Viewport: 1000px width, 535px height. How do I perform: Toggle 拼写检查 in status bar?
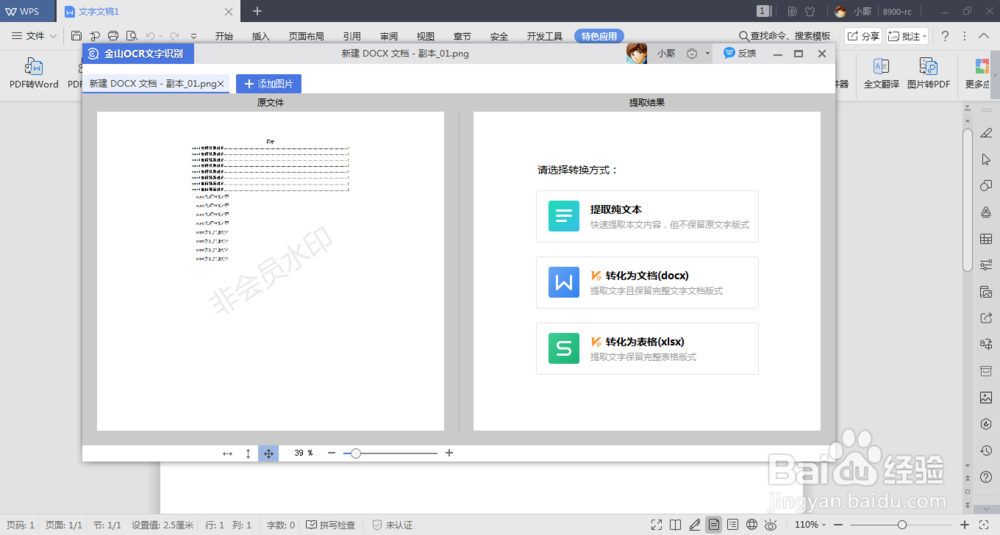[330, 525]
